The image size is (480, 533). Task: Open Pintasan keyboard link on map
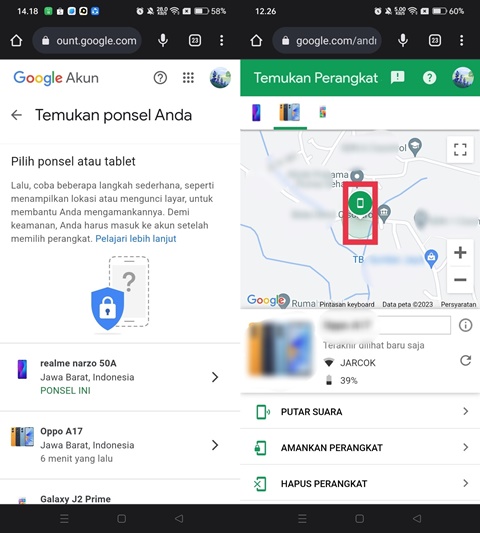[347, 304]
